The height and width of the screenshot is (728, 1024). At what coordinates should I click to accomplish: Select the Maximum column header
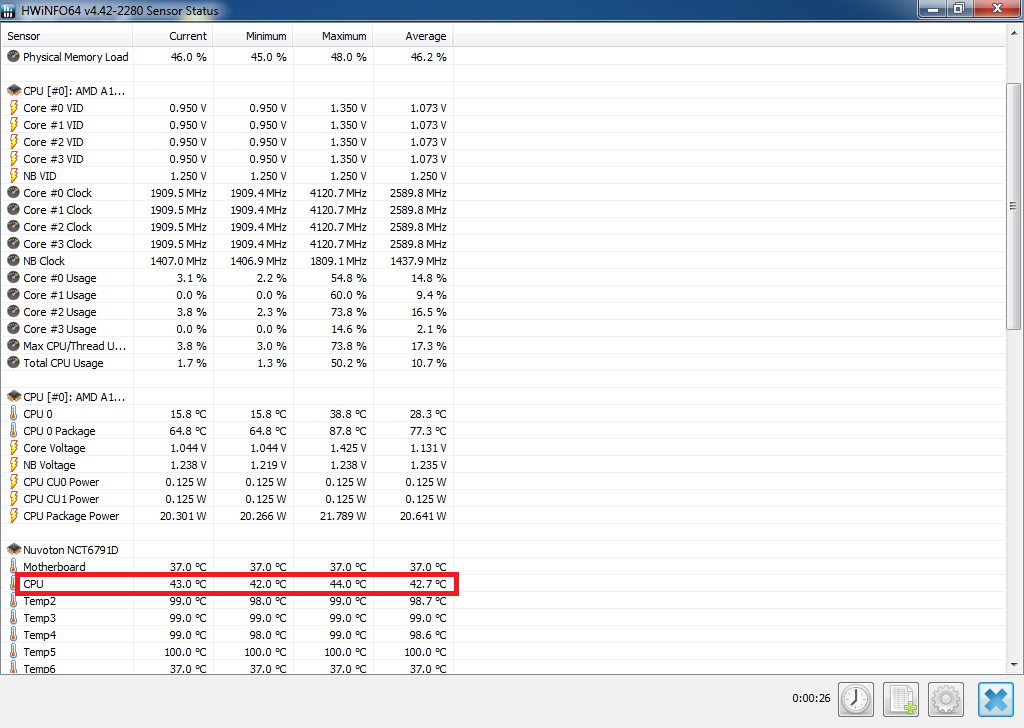pyautogui.click(x=333, y=36)
